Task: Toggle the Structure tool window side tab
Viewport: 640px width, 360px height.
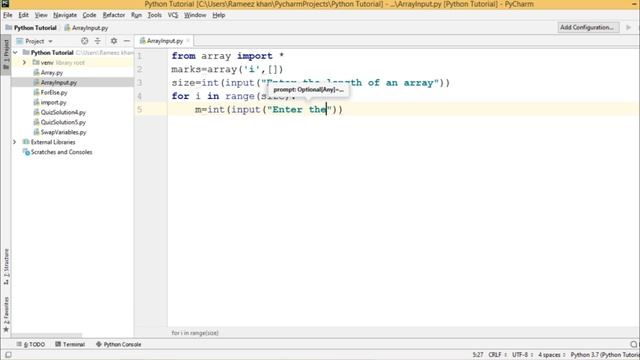Action: (x=6, y=266)
